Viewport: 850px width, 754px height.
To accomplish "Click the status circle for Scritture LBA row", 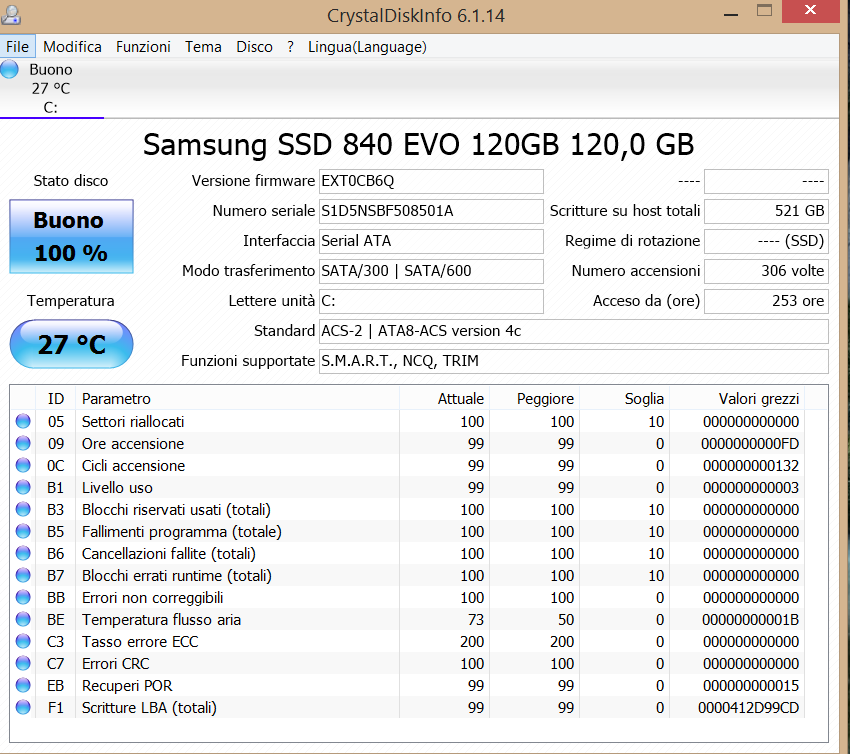I will point(23,707).
